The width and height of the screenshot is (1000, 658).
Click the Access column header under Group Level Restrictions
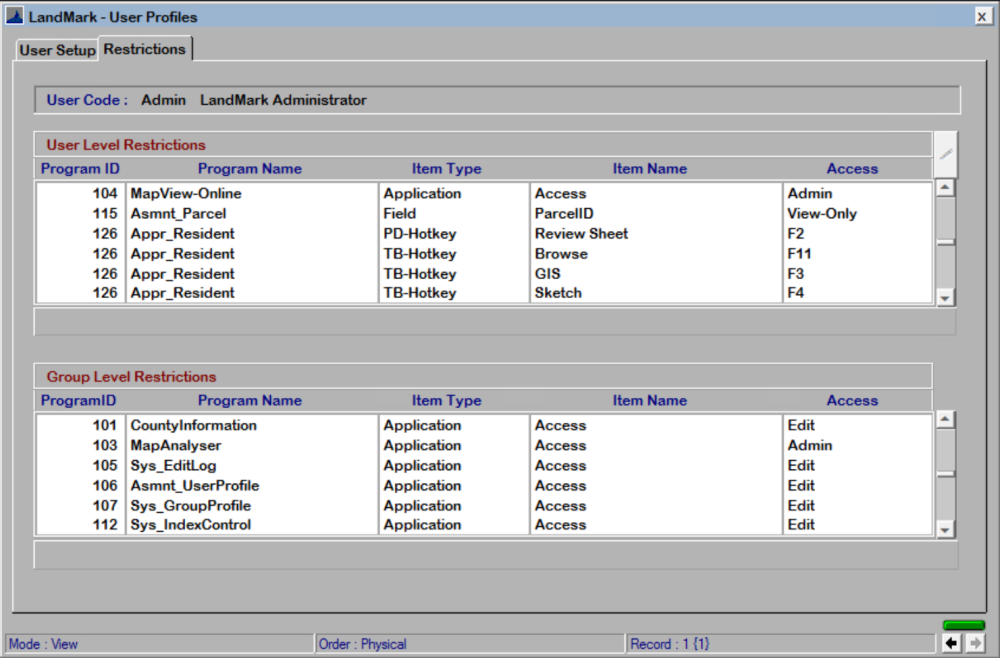(852, 400)
